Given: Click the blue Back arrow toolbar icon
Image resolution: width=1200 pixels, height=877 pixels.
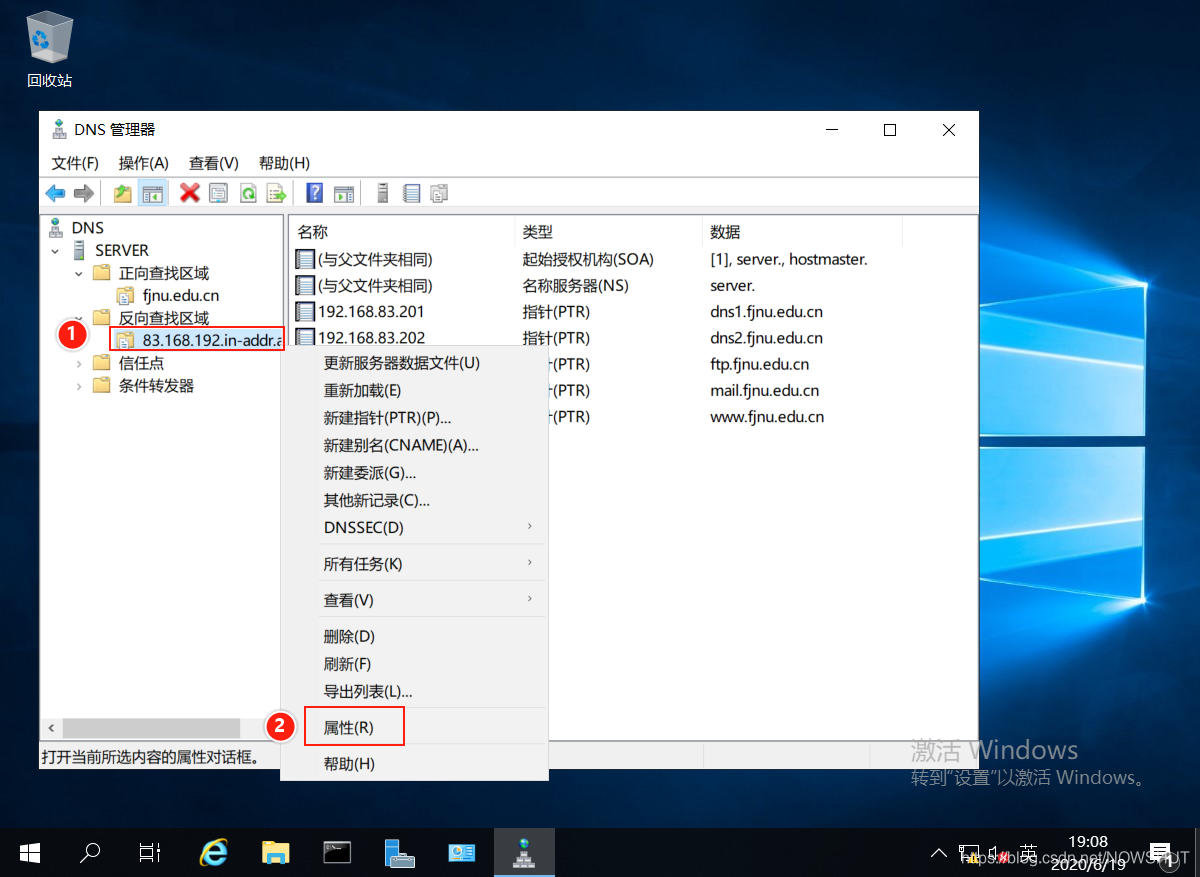Looking at the screenshot, I should click(x=55, y=193).
